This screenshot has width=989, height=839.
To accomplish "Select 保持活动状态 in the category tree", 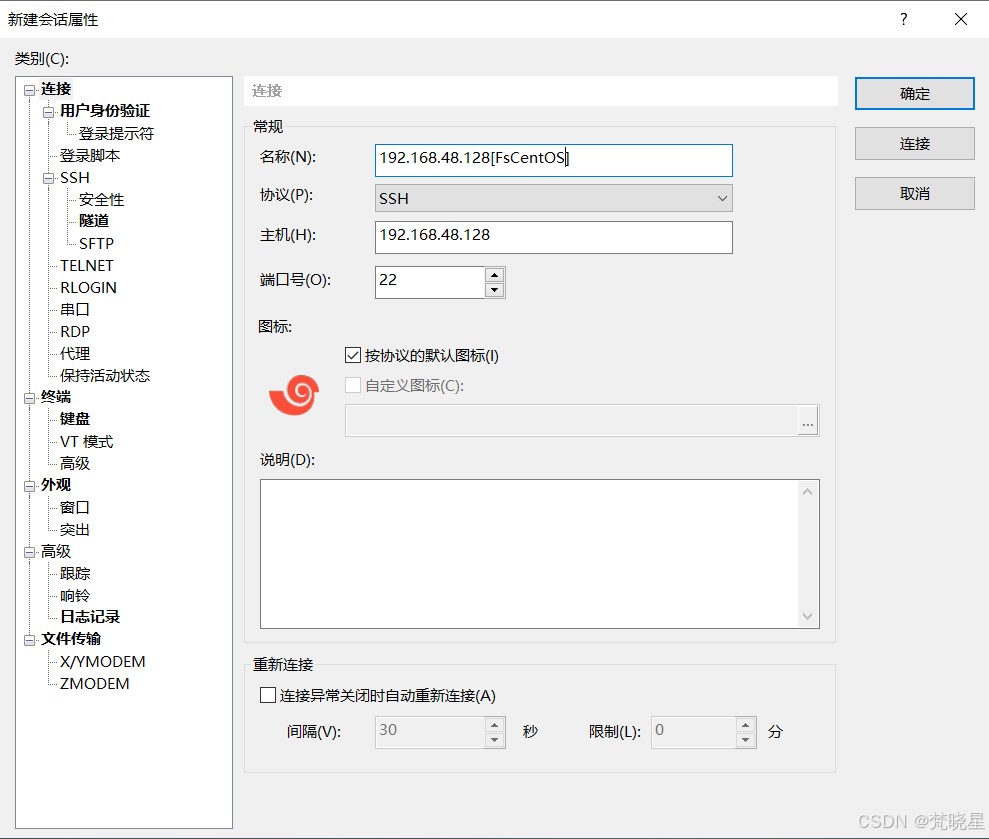I will coord(105,375).
